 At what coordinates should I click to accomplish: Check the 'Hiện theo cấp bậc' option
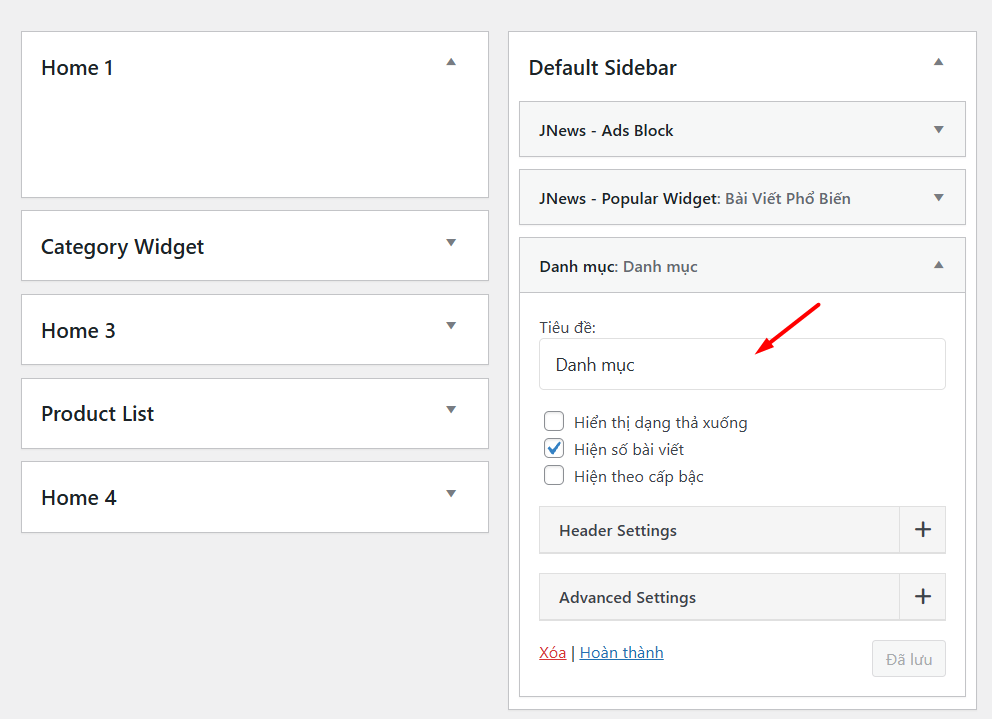click(554, 475)
